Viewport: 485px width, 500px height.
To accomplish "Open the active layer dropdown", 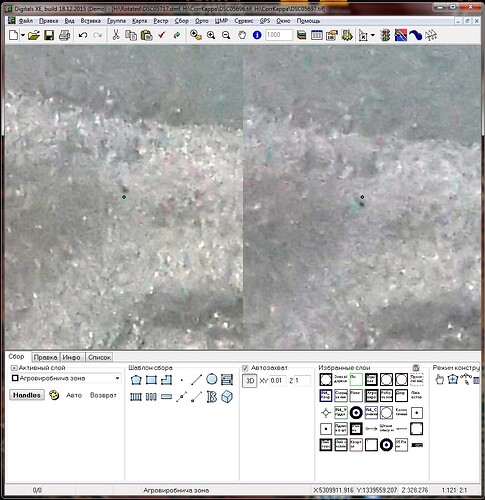I will (117, 378).
